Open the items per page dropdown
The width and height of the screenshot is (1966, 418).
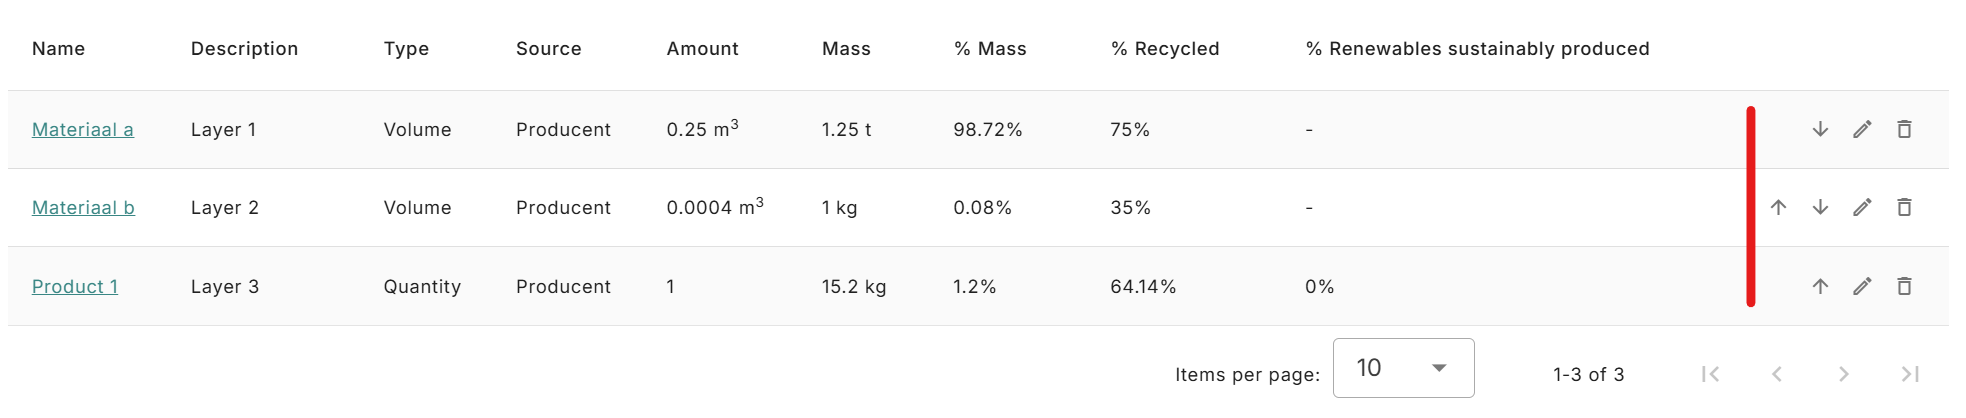pyautogui.click(x=1403, y=368)
